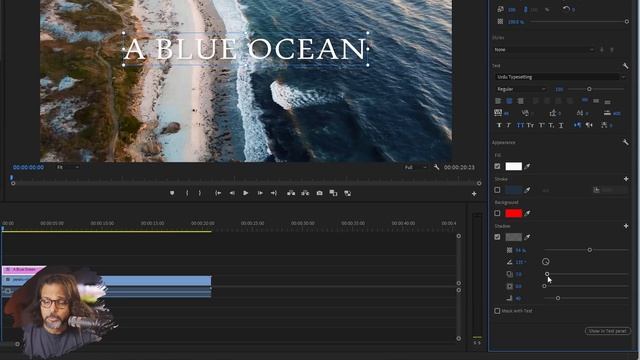Play the program monitor sequence
The height and width of the screenshot is (360, 640).
pyautogui.click(x=246, y=193)
